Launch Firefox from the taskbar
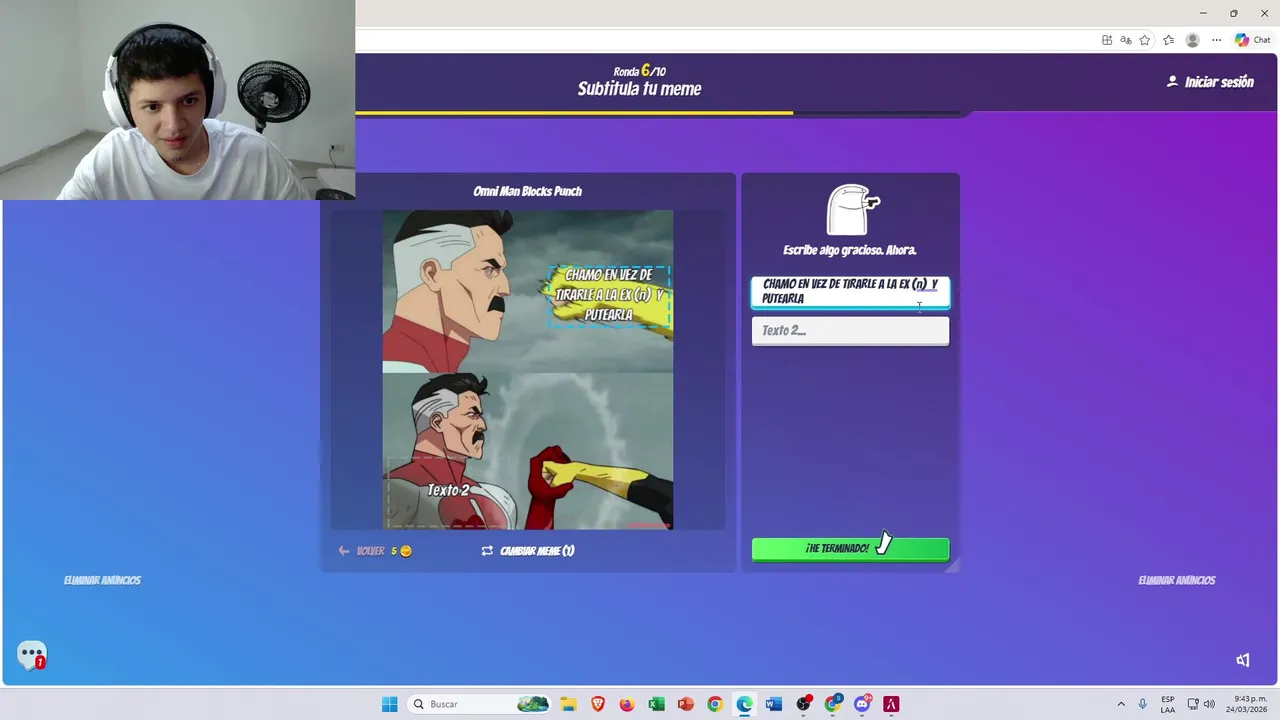This screenshot has width=1280, height=720. 627,704
